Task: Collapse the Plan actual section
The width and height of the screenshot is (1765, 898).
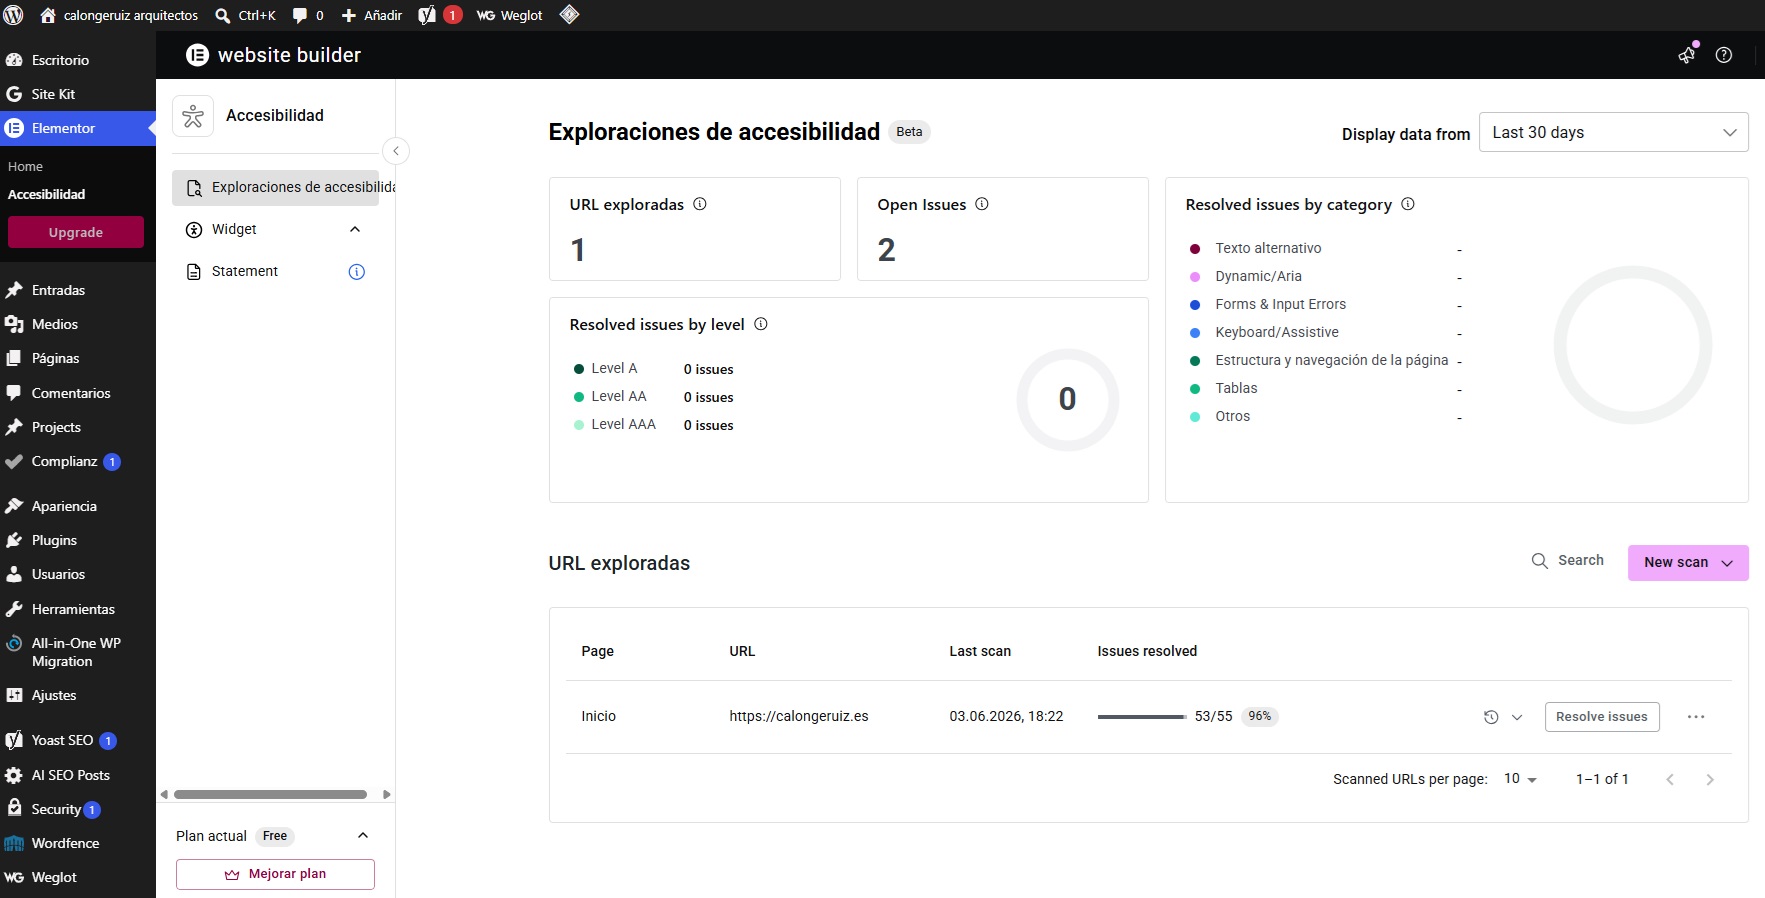Action: [x=363, y=835]
